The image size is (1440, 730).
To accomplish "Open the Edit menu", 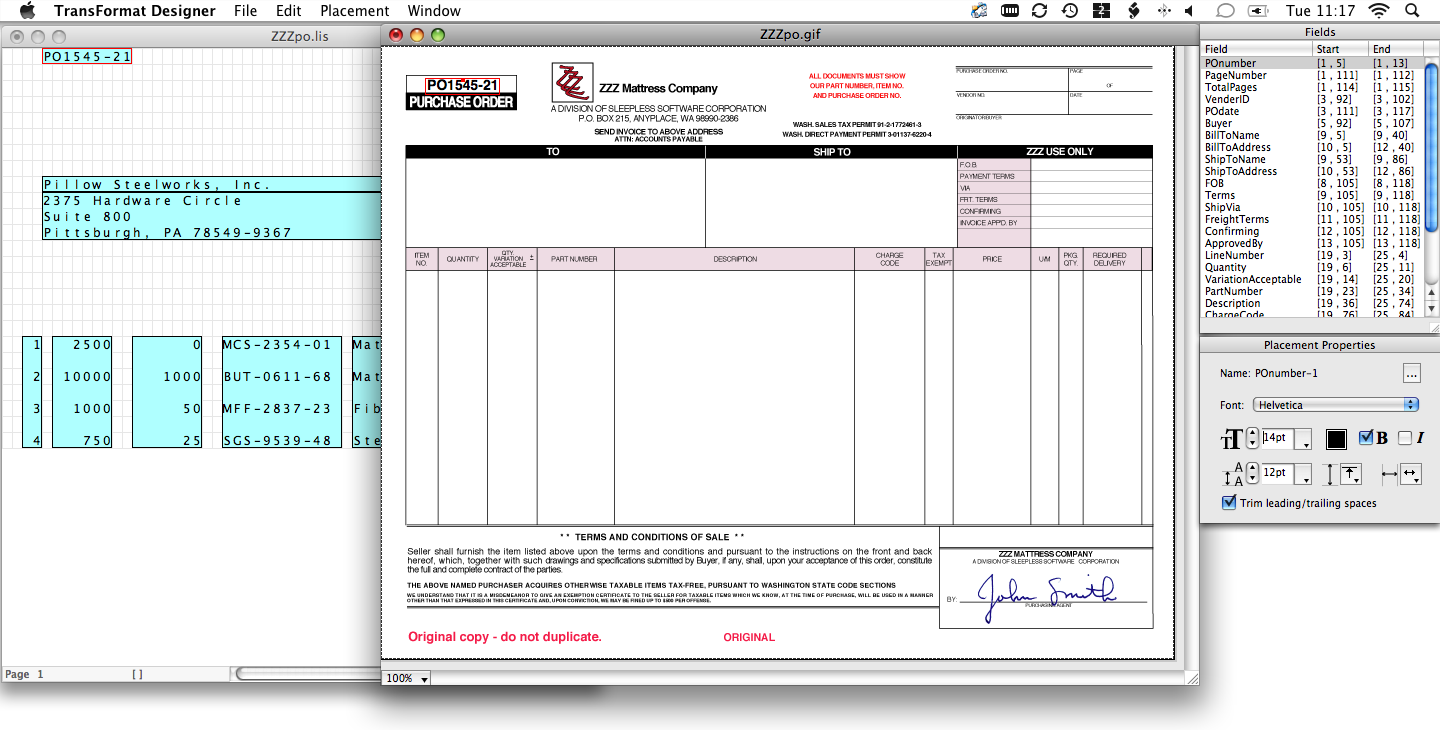I will click(289, 11).
